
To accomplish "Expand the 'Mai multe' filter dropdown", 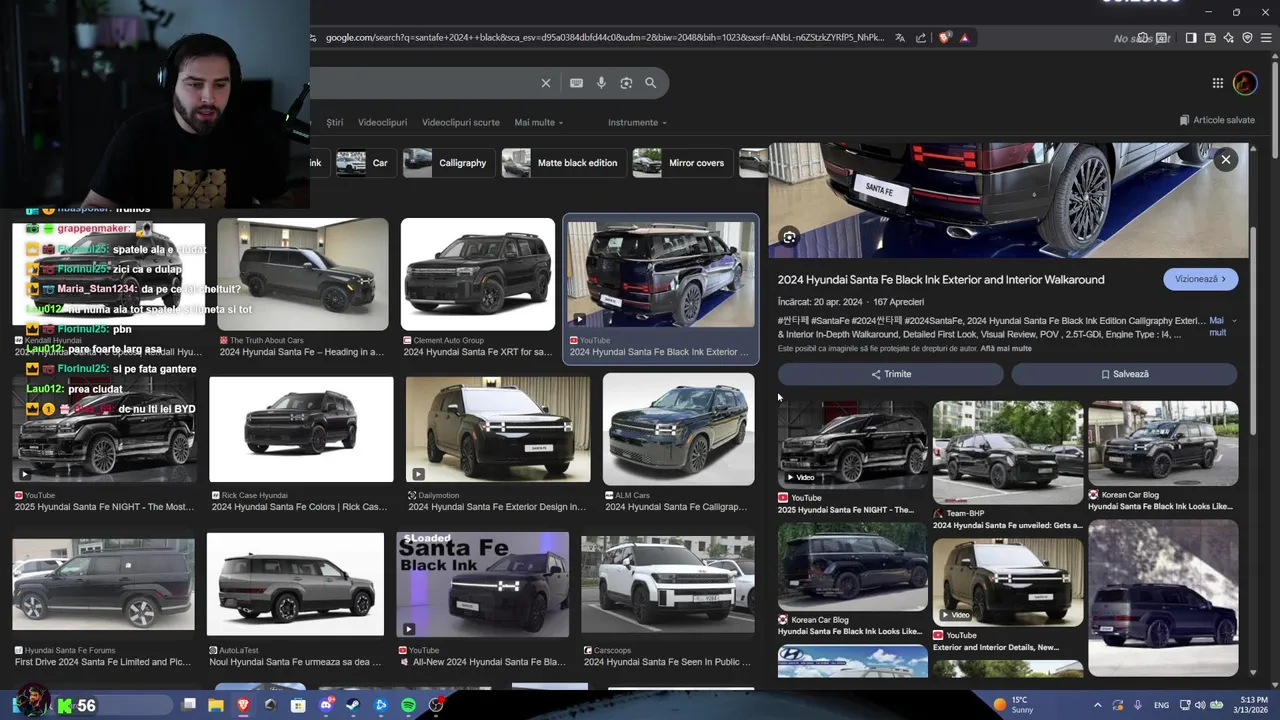I will (539, 122).
